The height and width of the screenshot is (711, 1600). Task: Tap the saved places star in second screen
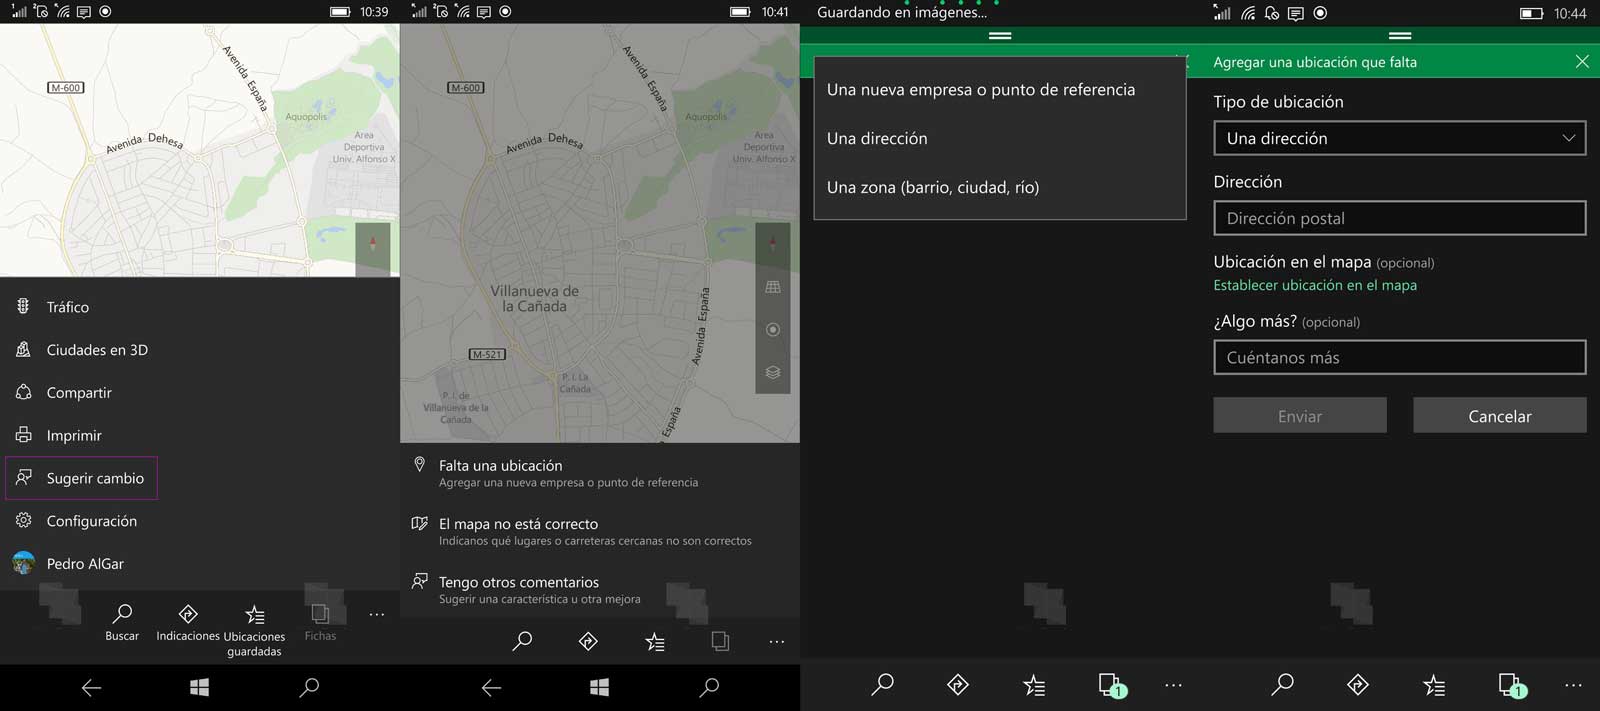655,641
